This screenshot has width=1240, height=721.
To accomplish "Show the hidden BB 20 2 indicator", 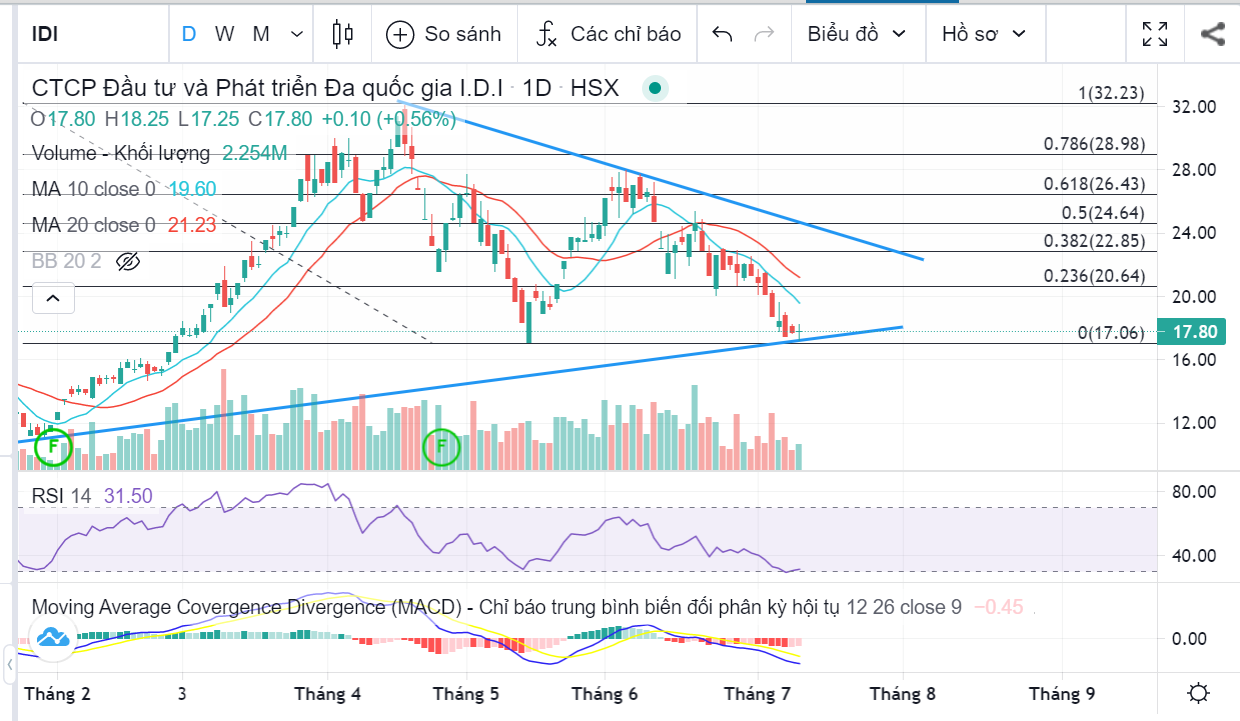I will click(x=127, y=262).
